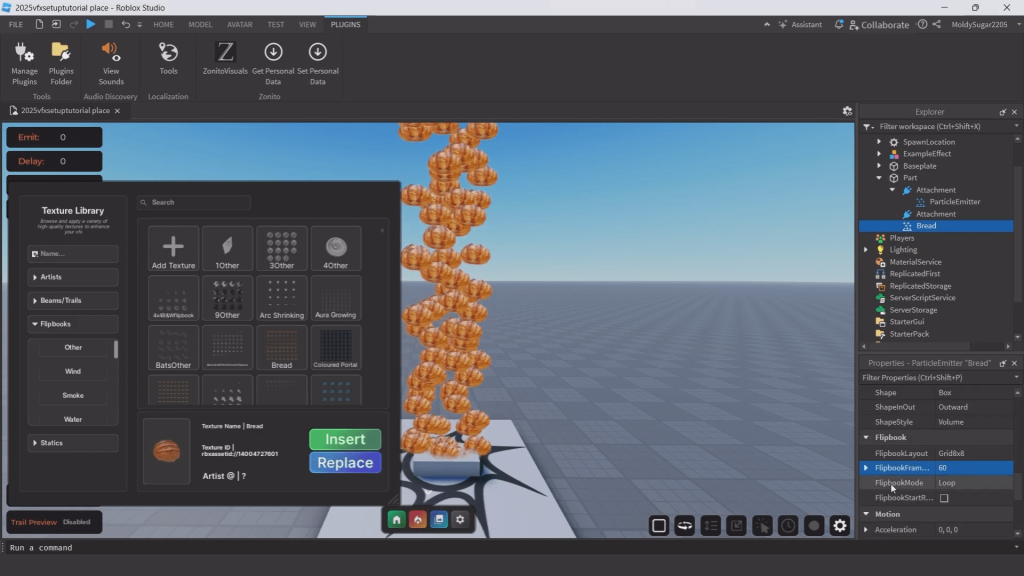Switch to the MODEL ribbon tab
The image size is (1024, 576).
tap(200, 24)
